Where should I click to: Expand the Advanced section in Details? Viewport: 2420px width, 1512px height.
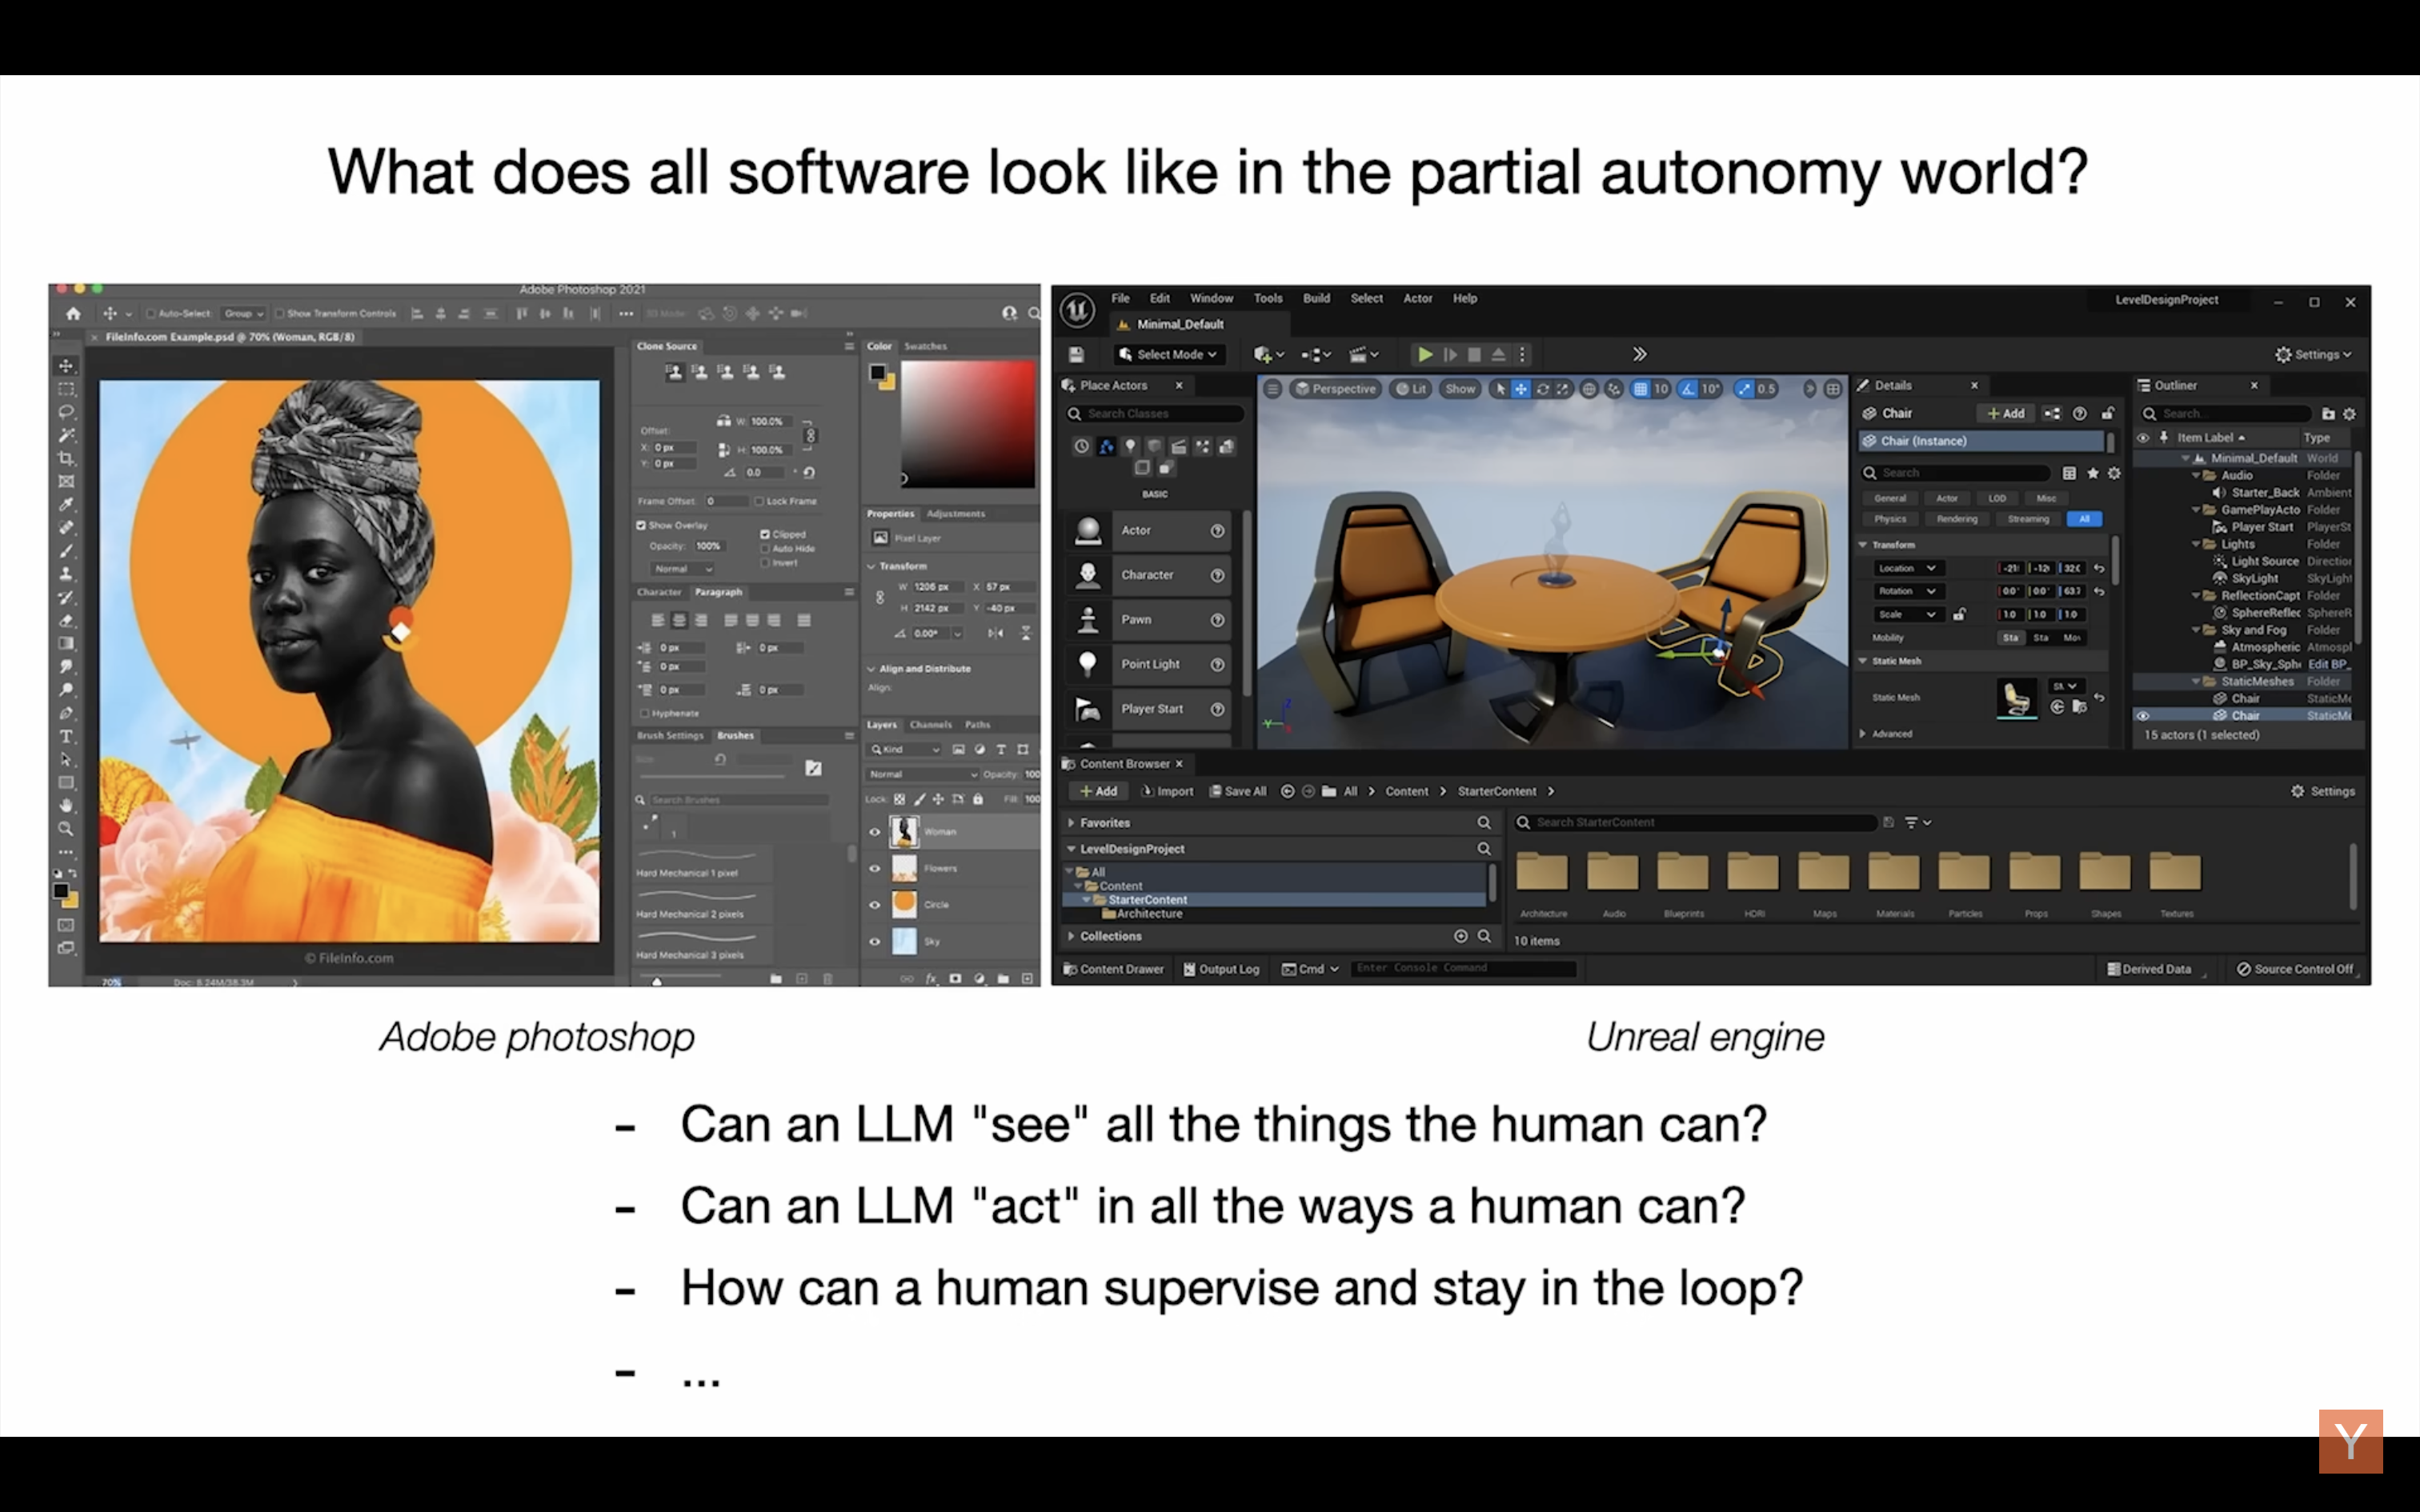(1863, 734)
